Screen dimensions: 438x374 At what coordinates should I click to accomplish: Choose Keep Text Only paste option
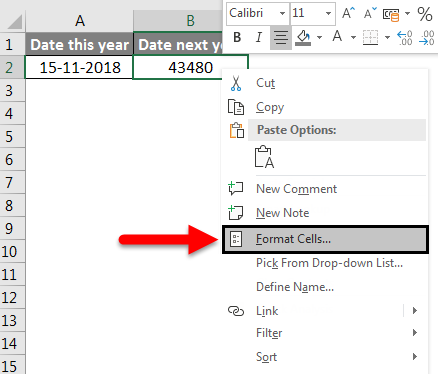coord(264,157)
